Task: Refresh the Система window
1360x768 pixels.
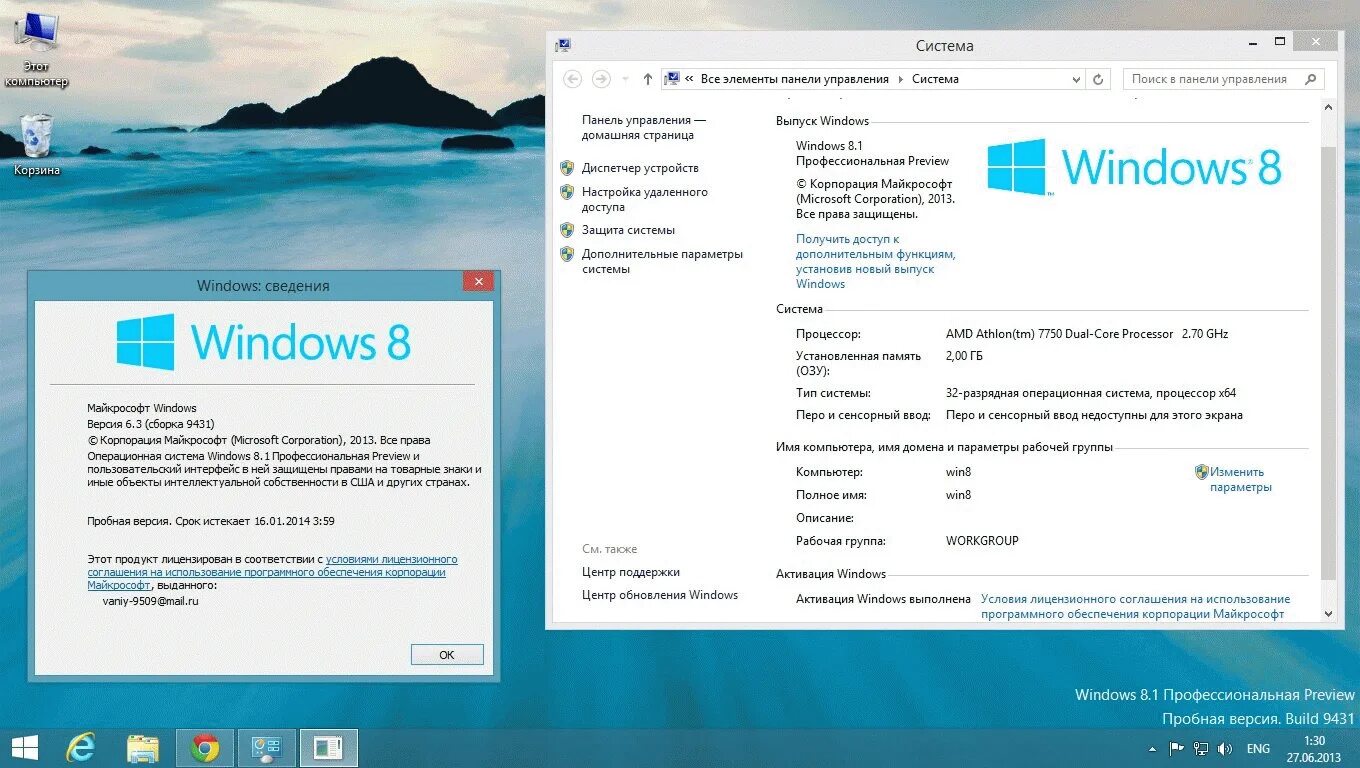Action: tap(1099, 79)
